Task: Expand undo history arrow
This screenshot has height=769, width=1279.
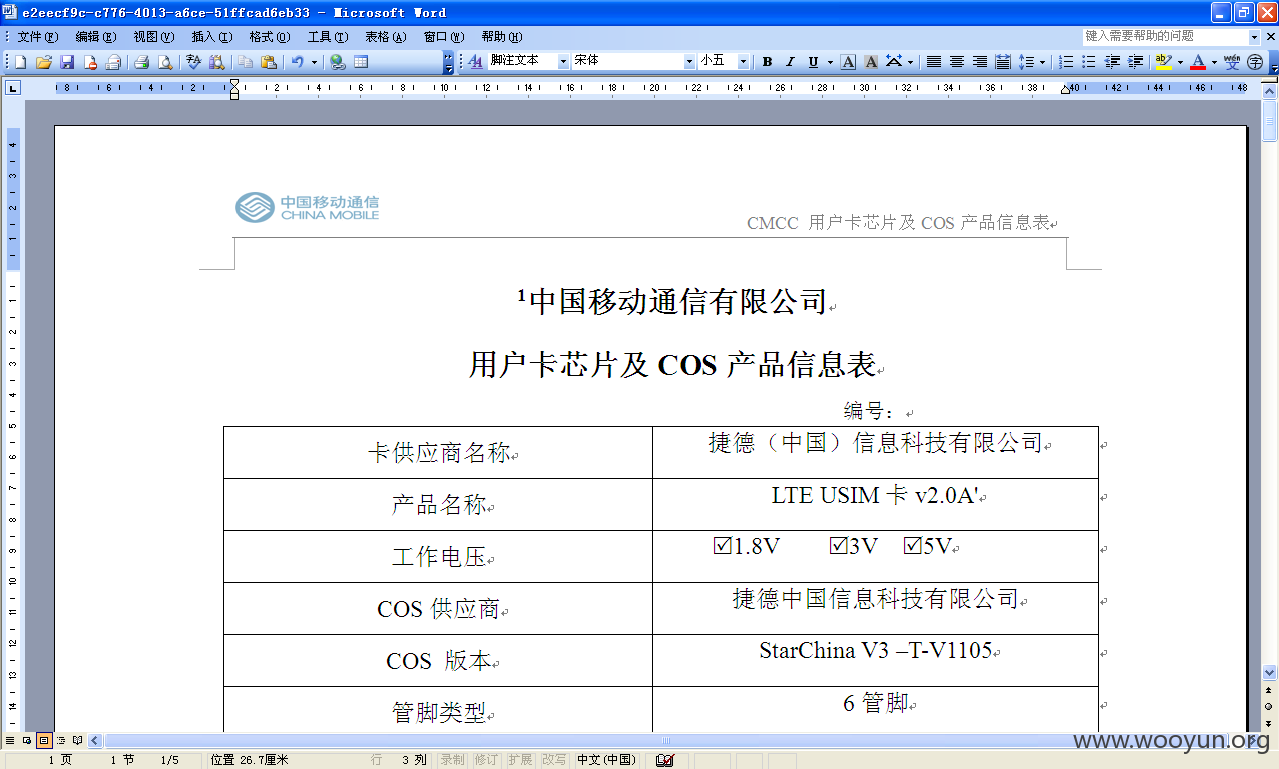Action: click(313, 62)
